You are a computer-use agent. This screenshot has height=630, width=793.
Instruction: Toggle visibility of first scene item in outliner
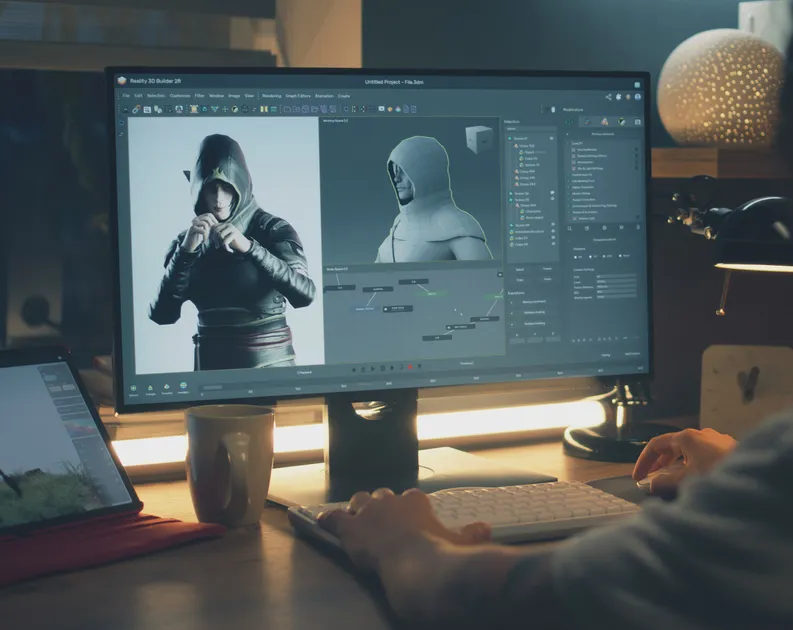pos(553,136)
